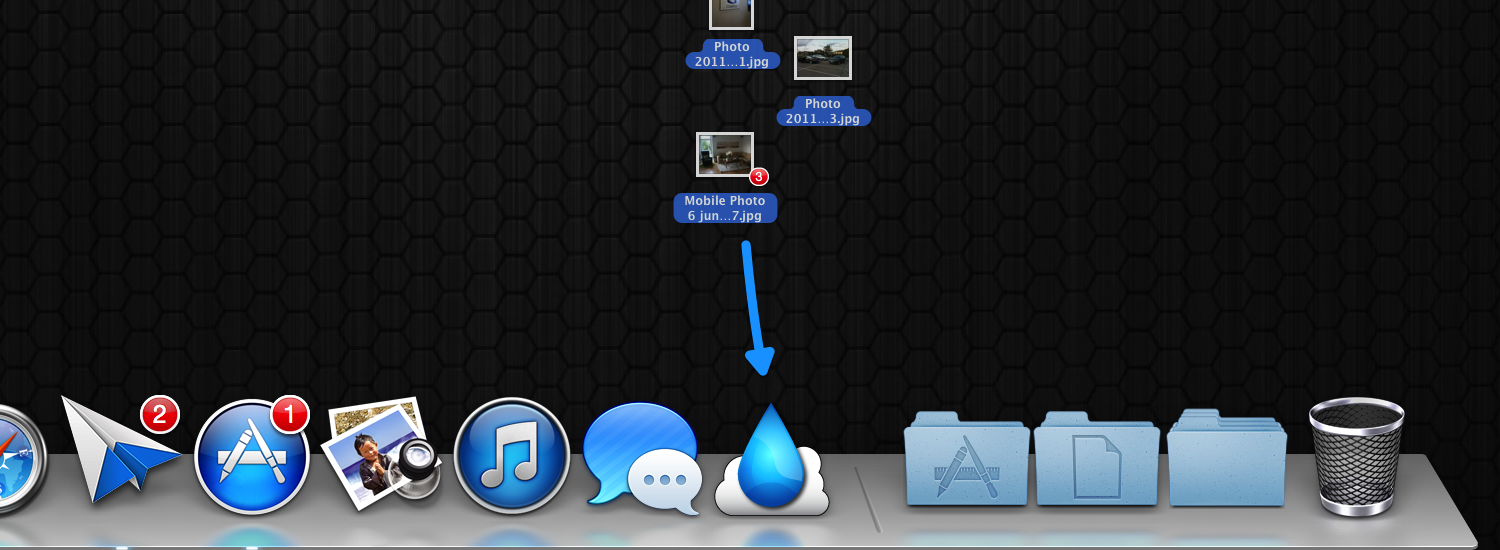
Task: Open the App Store in Dock
Action: 251,455
